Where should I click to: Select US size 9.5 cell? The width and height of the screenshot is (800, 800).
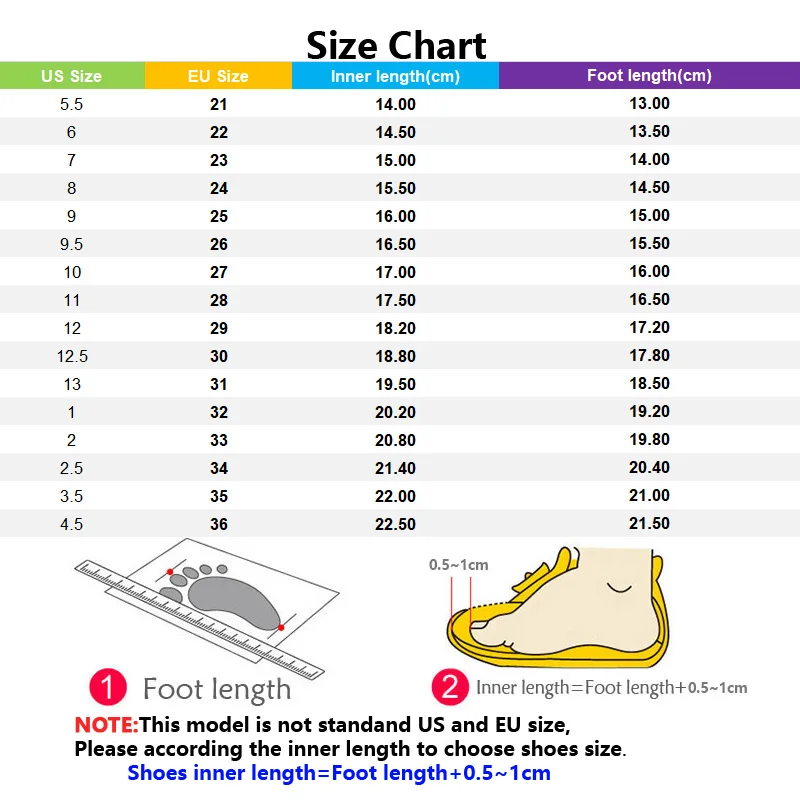[x=72, y=244]
